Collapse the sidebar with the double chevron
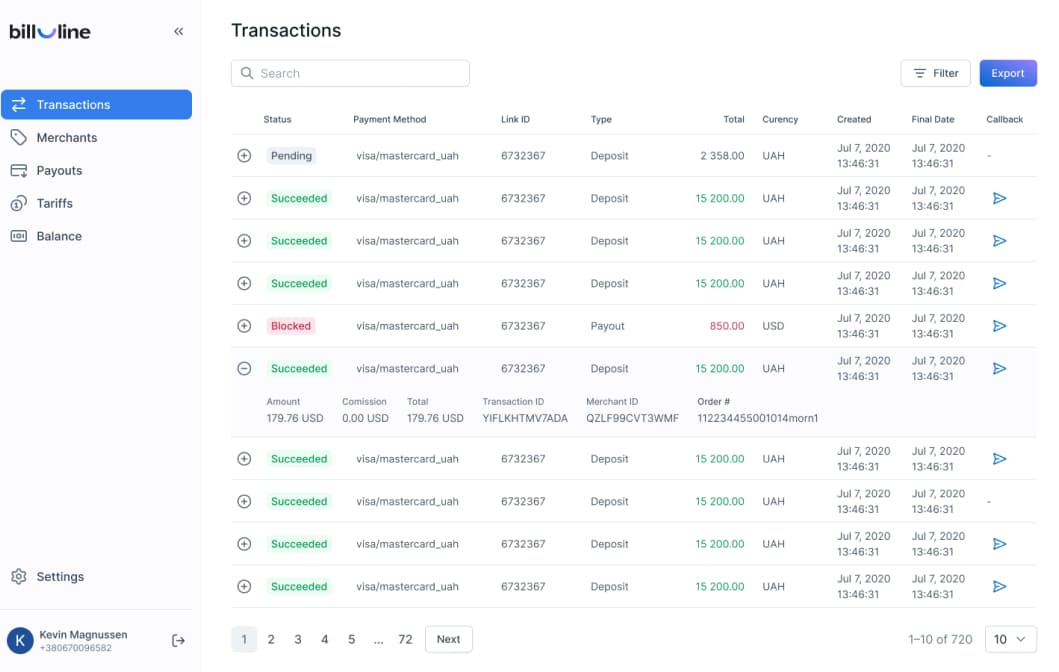 click(x=179, y=32)
